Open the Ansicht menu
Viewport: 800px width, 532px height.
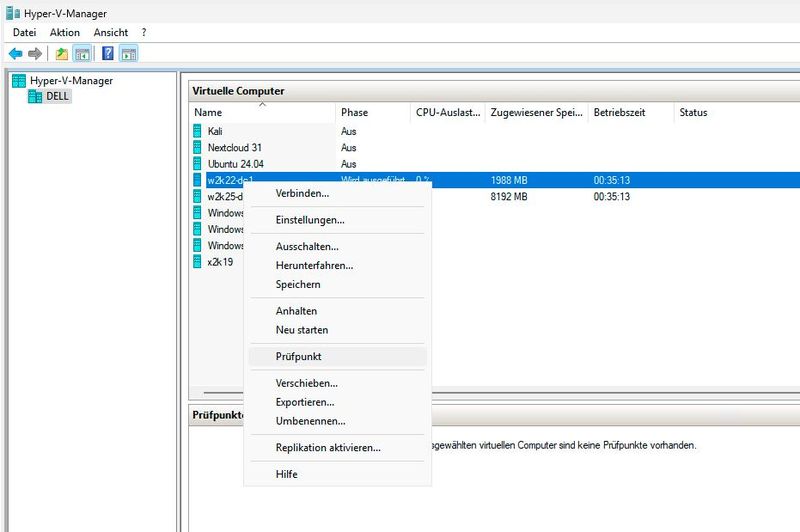(111, 32)
